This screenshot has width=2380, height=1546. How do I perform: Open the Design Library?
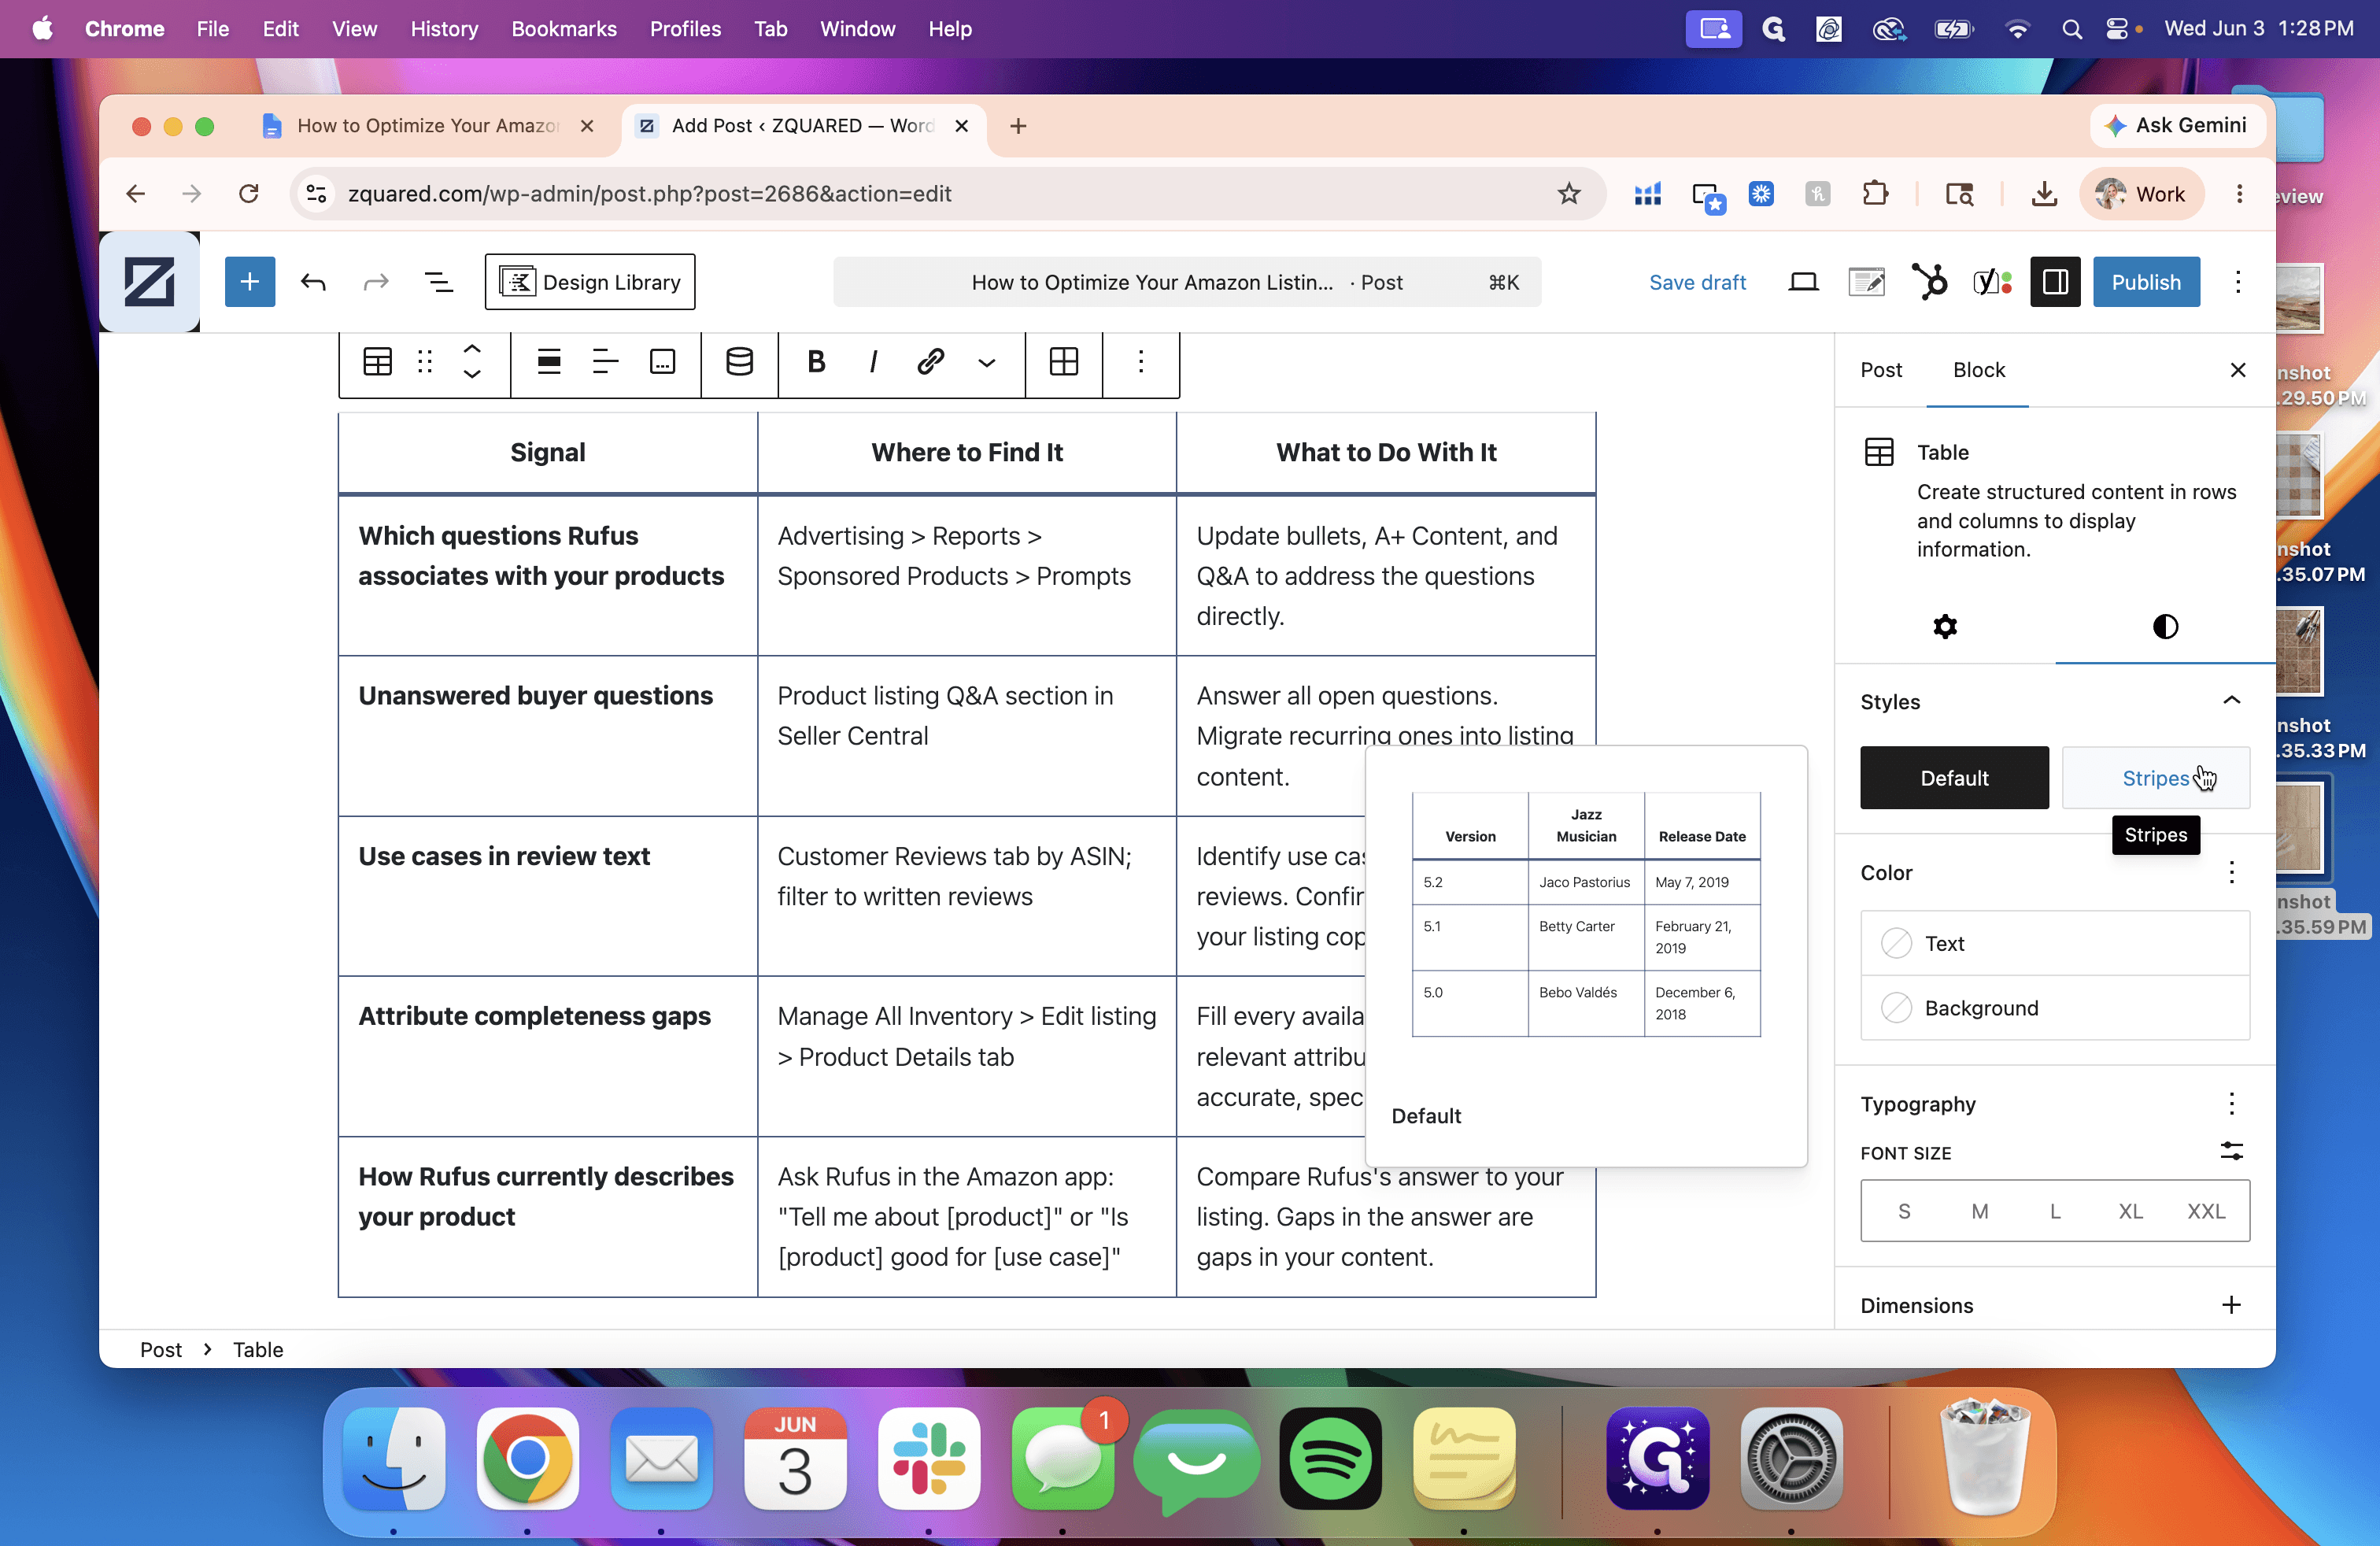pos(590,282)
